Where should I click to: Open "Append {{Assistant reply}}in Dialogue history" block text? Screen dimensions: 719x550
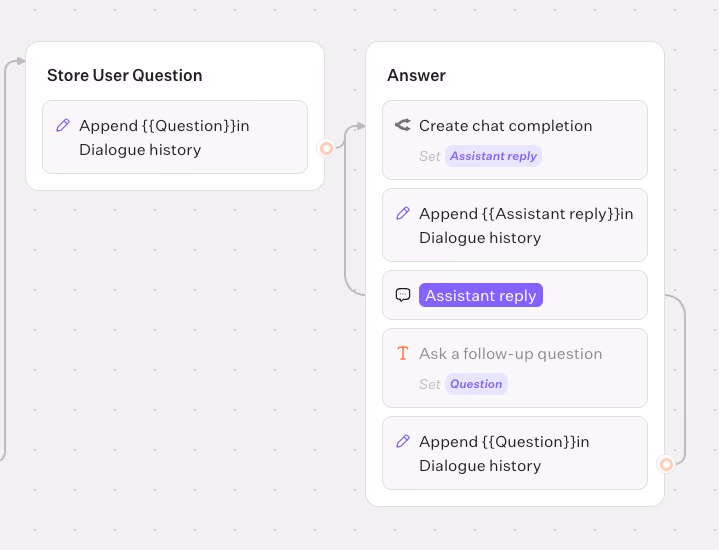tap(525, 225)
